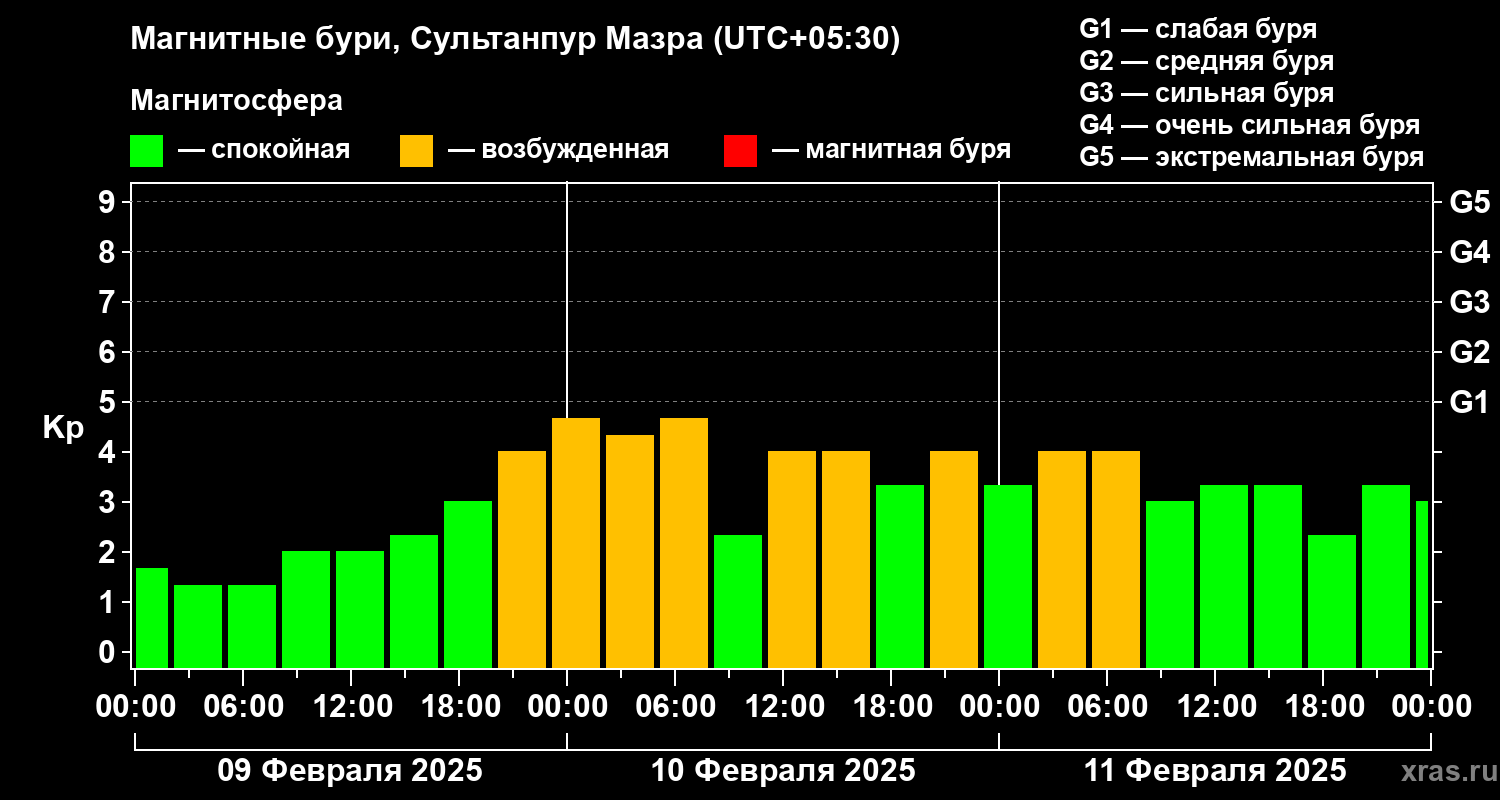Click the '09 Февраля 2025' date label
Screen dimensions: 1500x800
tap(350, 771)
